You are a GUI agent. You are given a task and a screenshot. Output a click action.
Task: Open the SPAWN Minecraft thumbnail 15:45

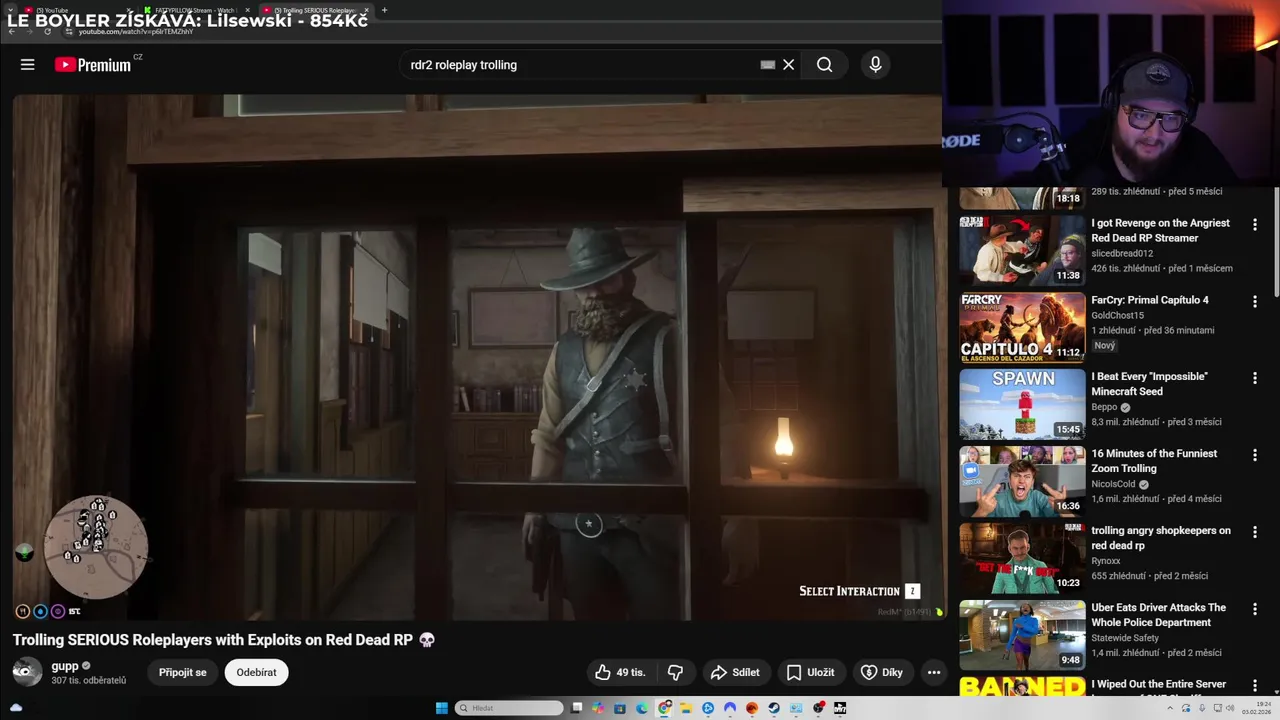(1022, 404)
